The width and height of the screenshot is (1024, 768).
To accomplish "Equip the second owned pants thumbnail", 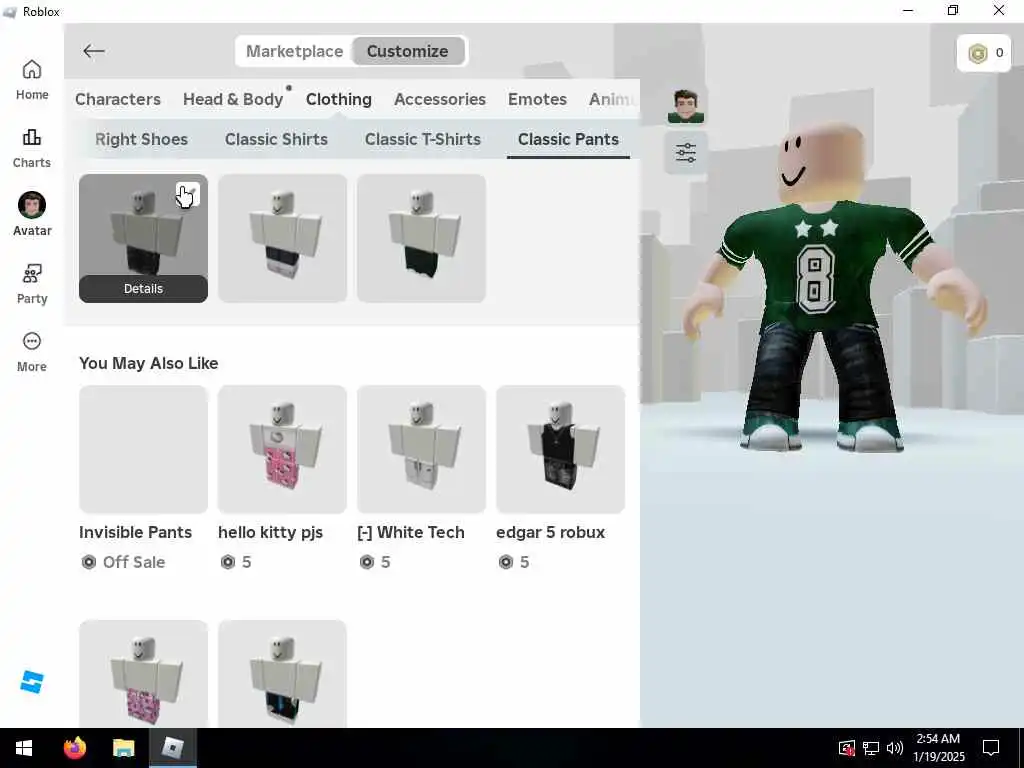I will (x=282, y=238).
